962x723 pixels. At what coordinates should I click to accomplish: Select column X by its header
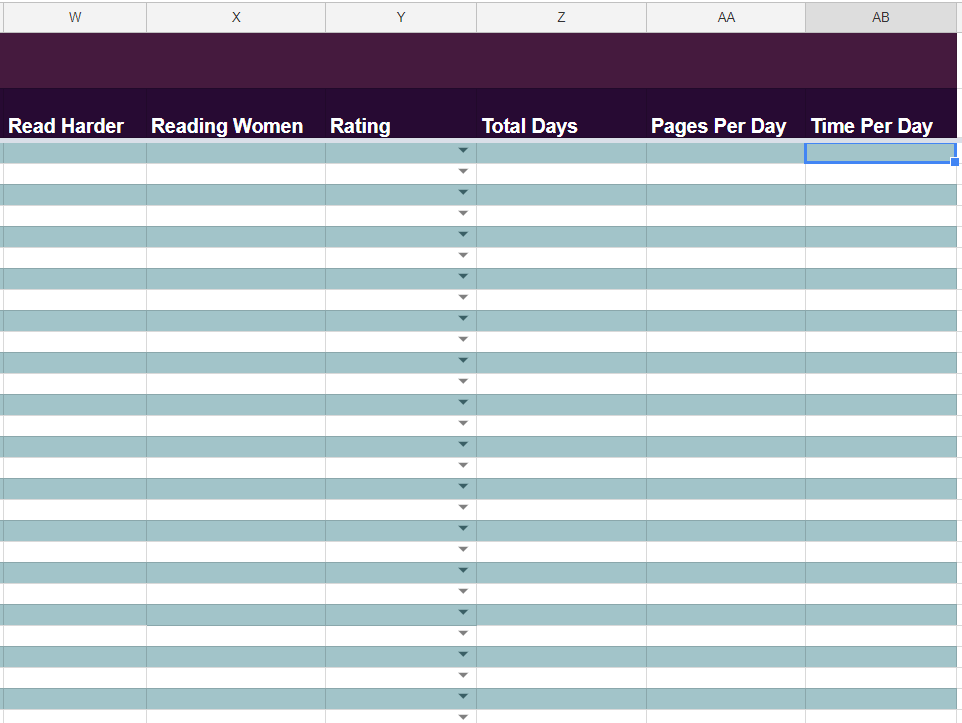[x=236, y=17]
